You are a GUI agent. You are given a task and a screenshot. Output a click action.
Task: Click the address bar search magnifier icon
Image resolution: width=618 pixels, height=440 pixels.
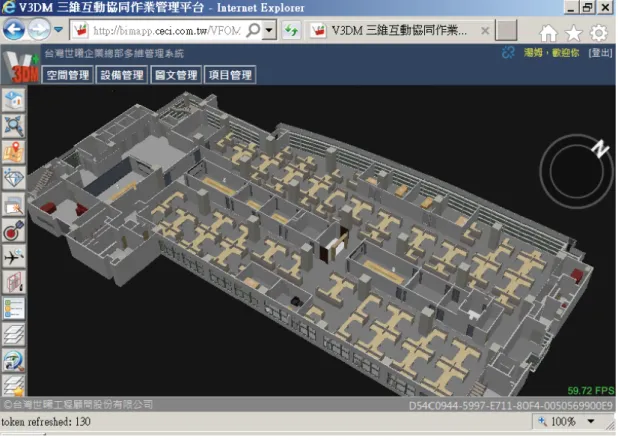click(253, 30)
